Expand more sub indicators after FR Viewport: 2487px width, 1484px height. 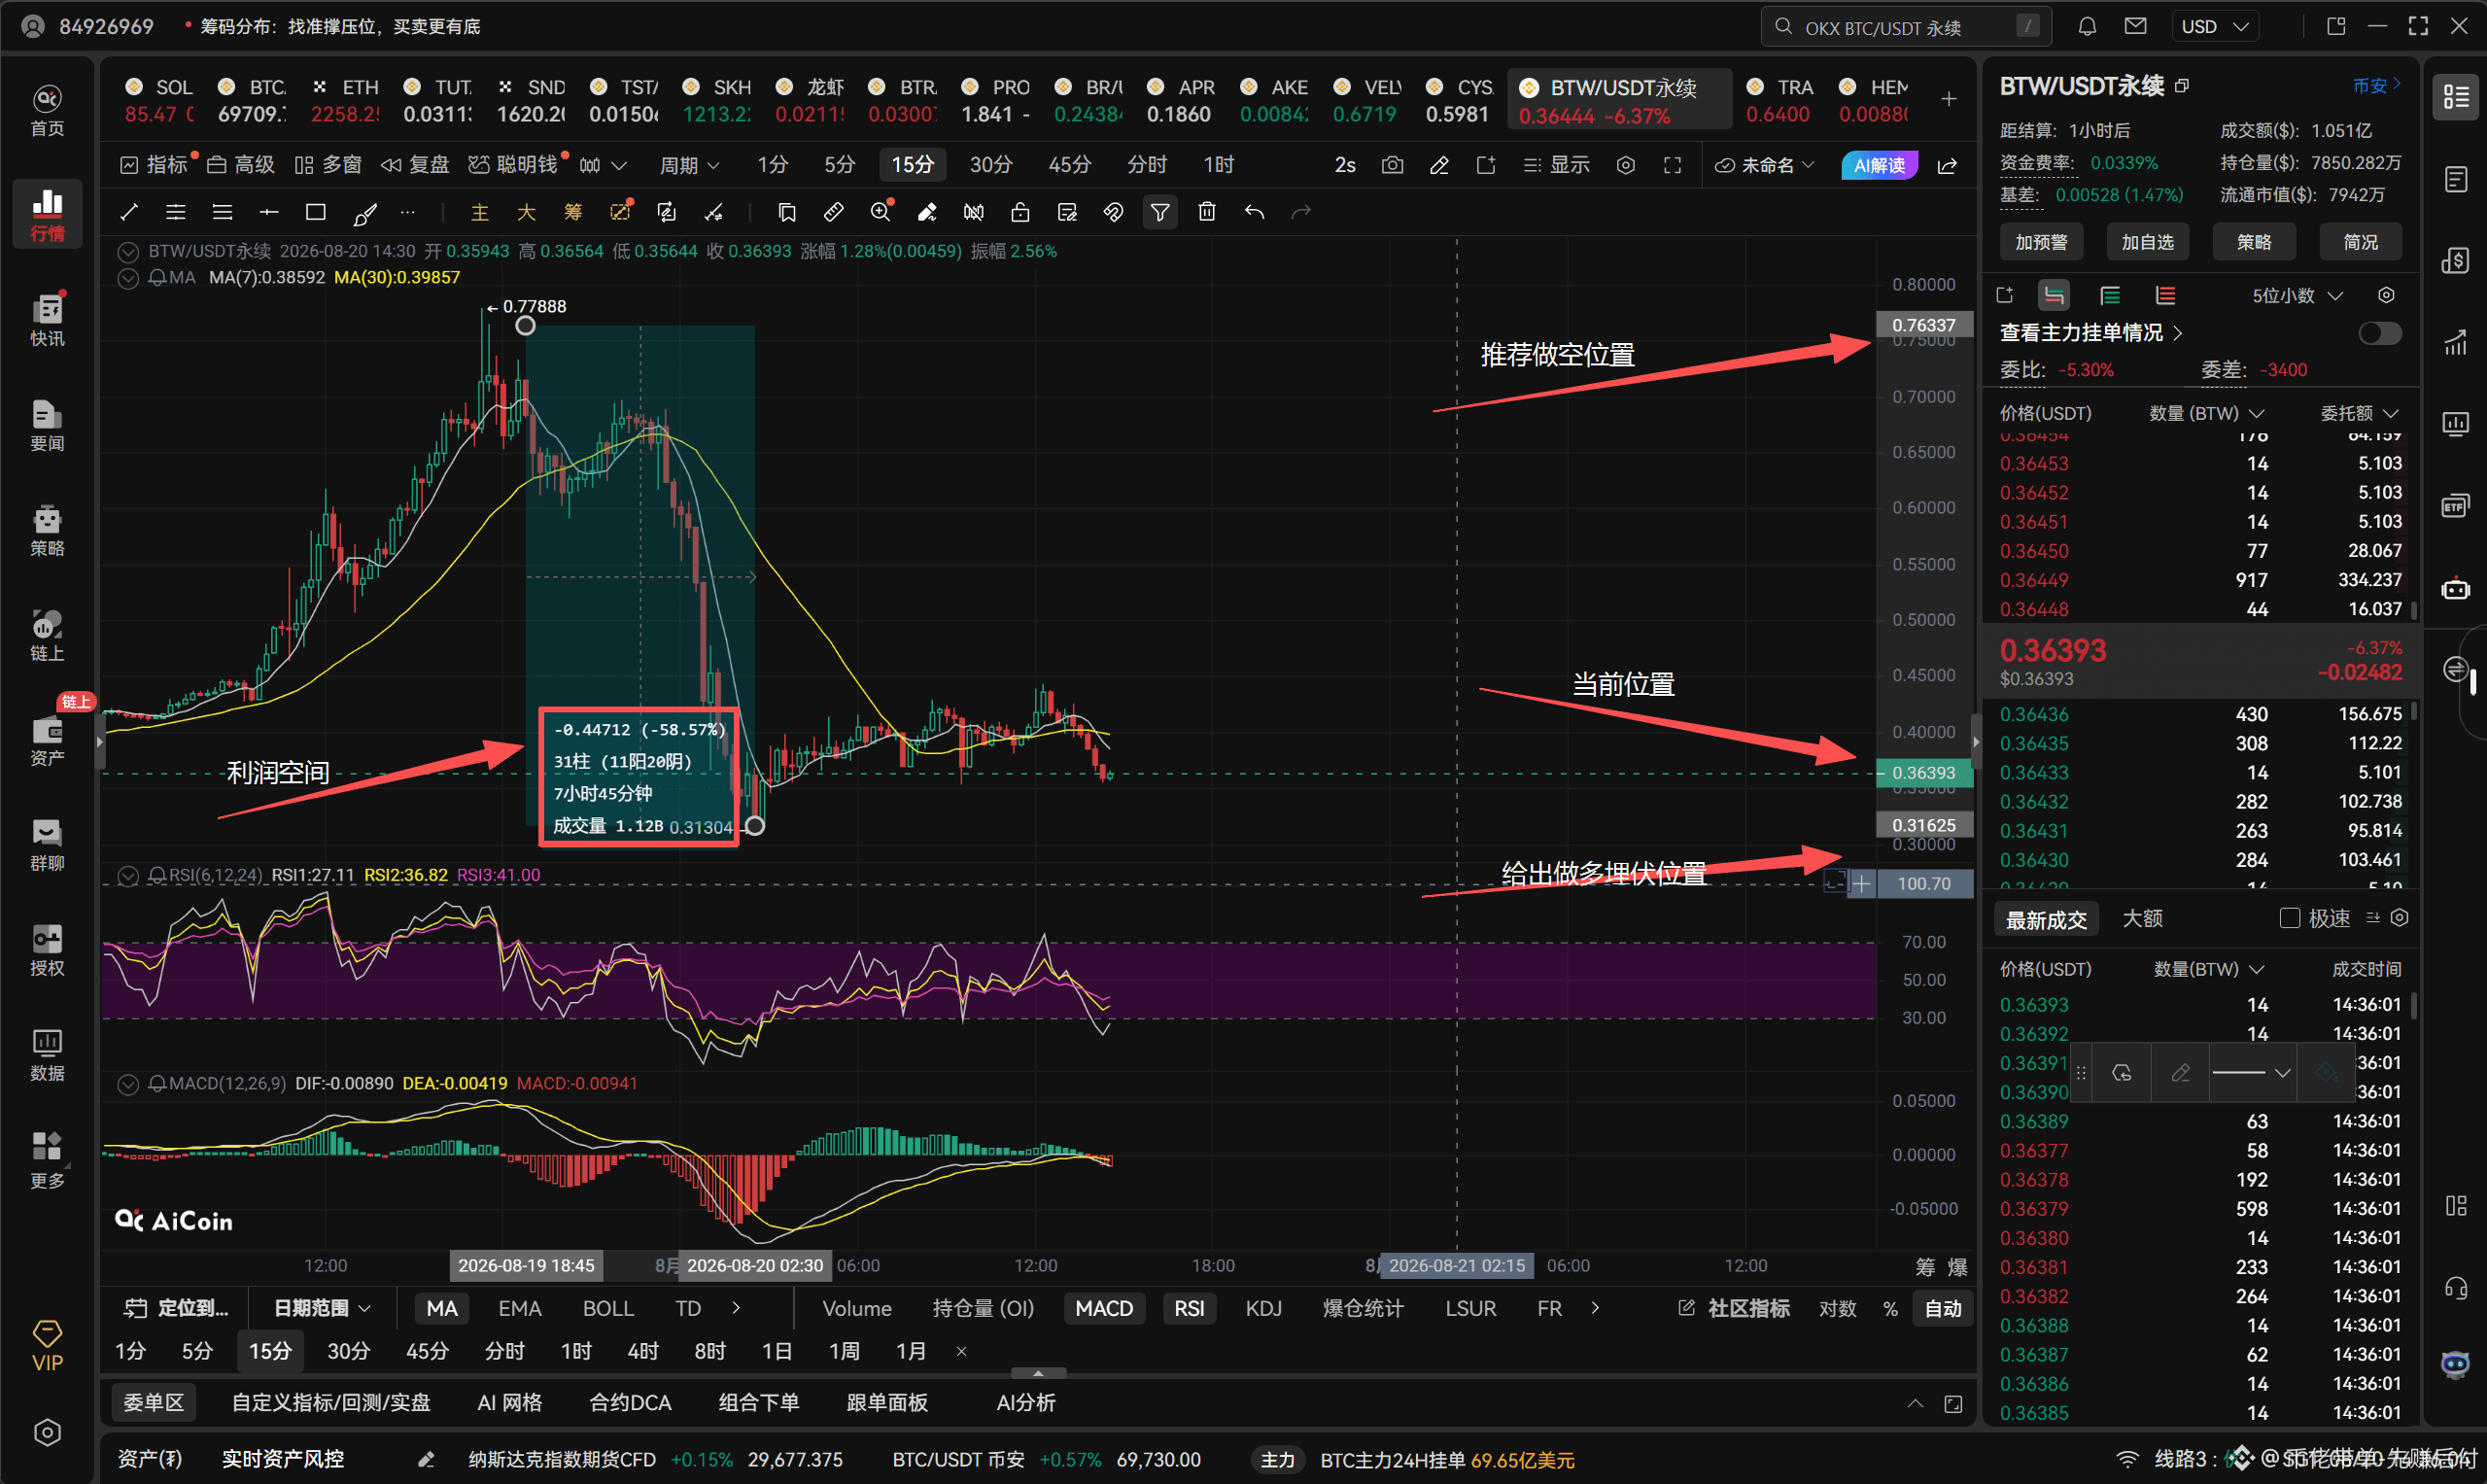pos(1594,1309)
